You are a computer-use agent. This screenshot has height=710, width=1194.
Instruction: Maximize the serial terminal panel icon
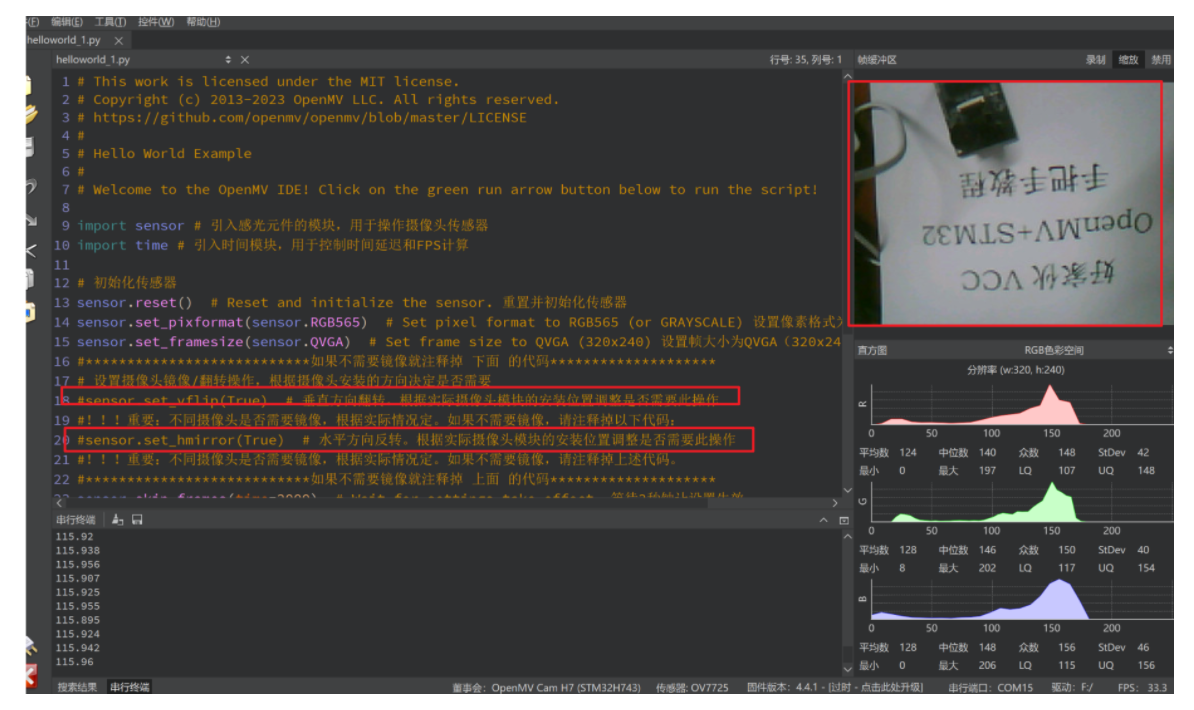[844, 520]
